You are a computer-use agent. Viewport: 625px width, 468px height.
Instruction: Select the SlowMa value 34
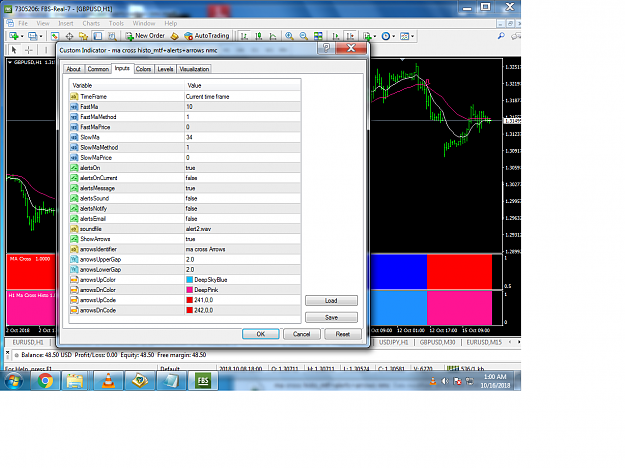pyautogui.click(x=242, y=137)
